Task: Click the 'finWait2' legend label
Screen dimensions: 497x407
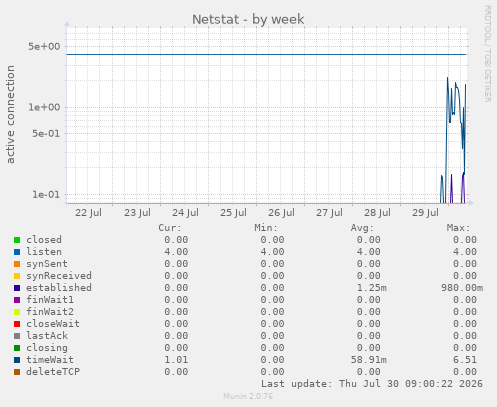Action: tap(50, 312)
